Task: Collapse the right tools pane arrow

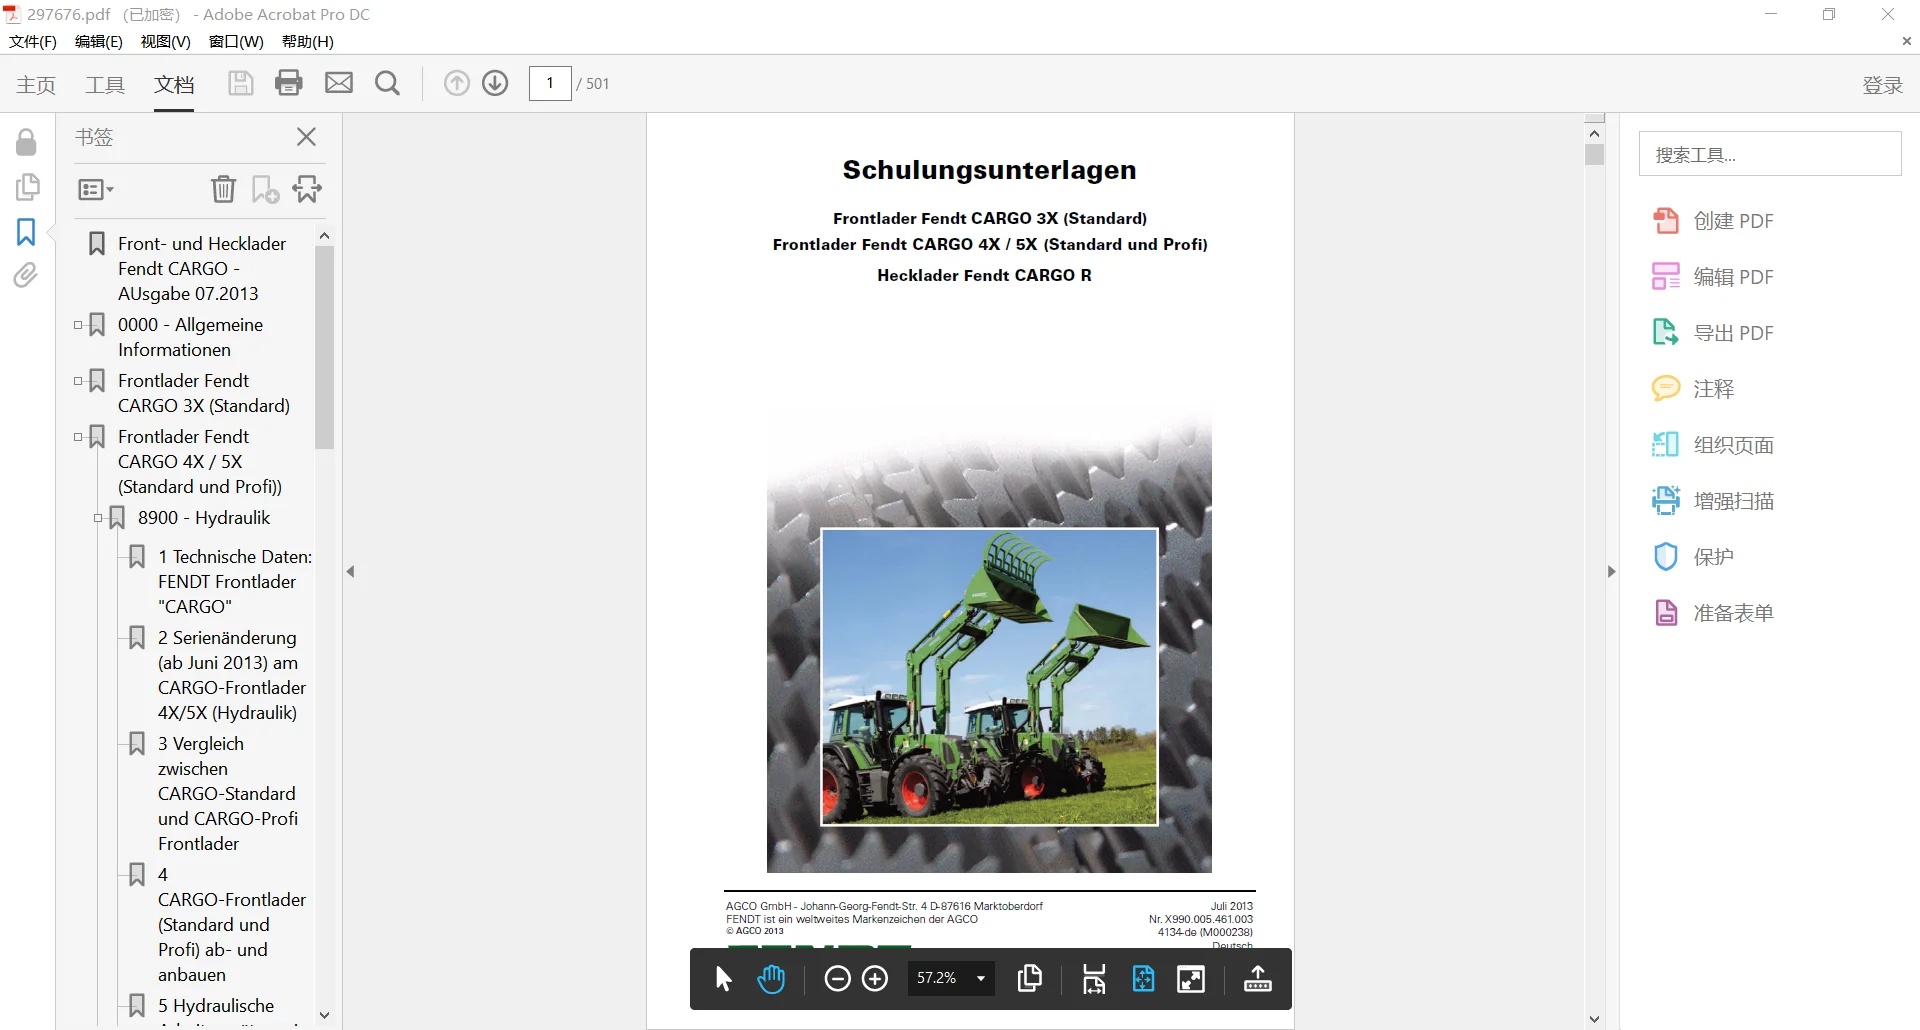Action: 1611,572
